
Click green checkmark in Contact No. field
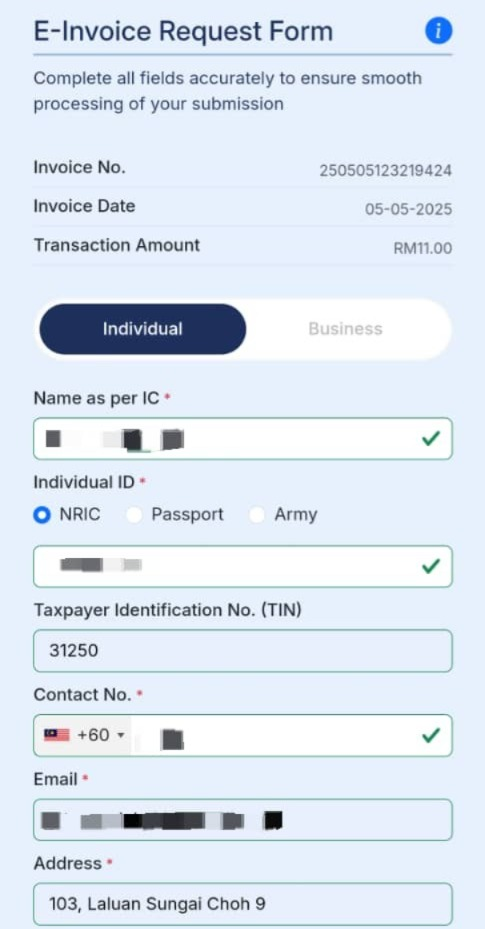[x=431, y=735]
